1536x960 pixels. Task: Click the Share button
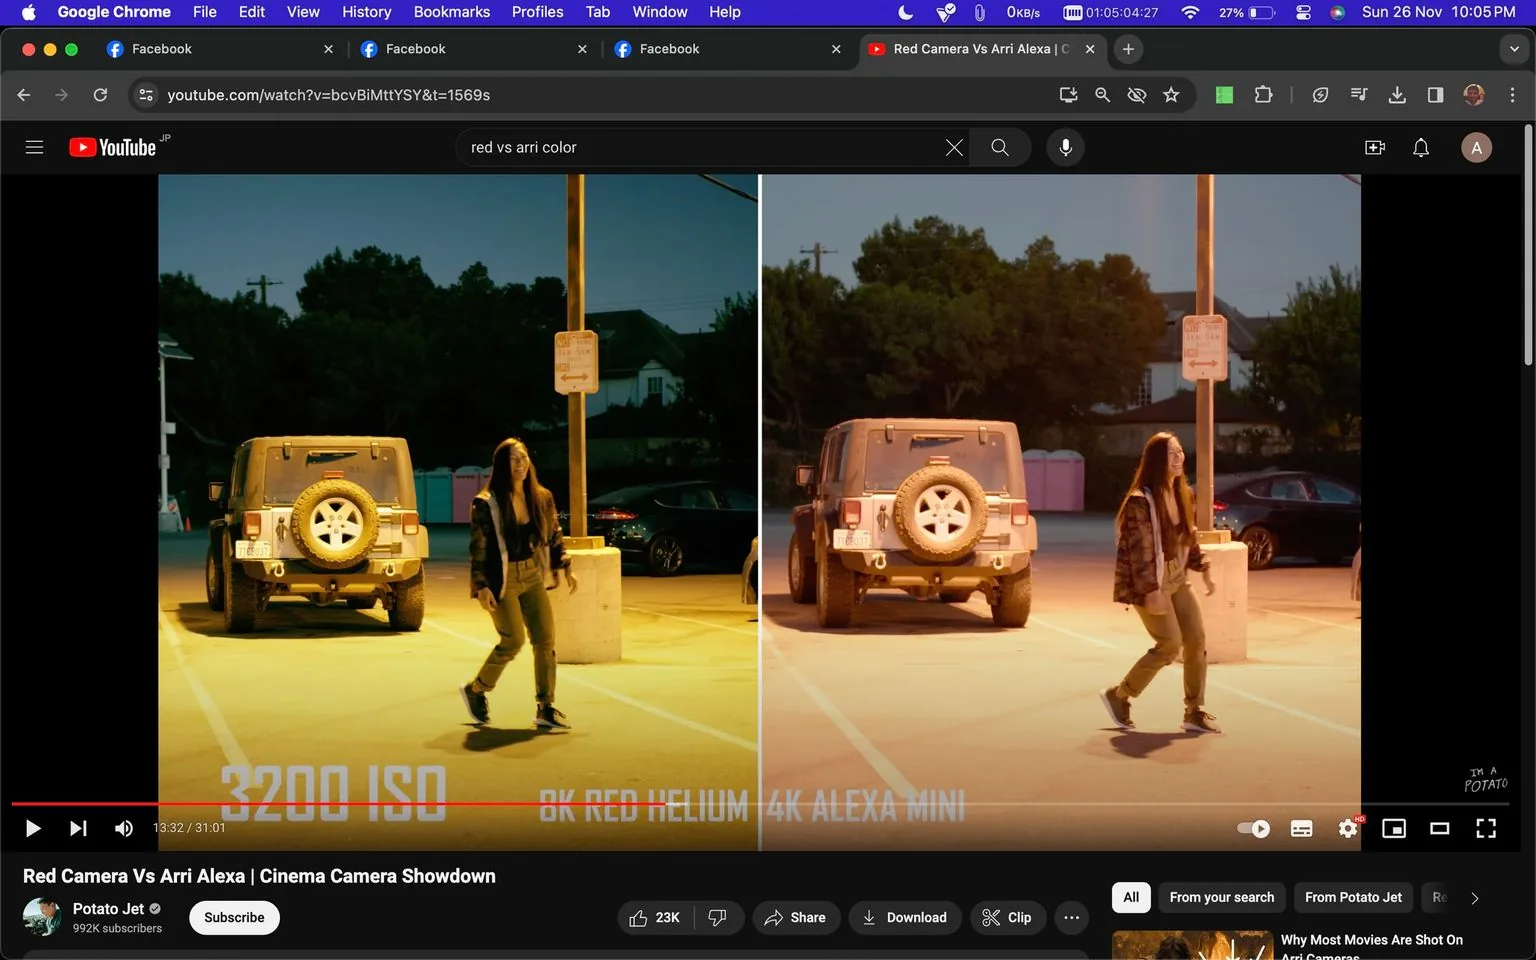[796, 917]
